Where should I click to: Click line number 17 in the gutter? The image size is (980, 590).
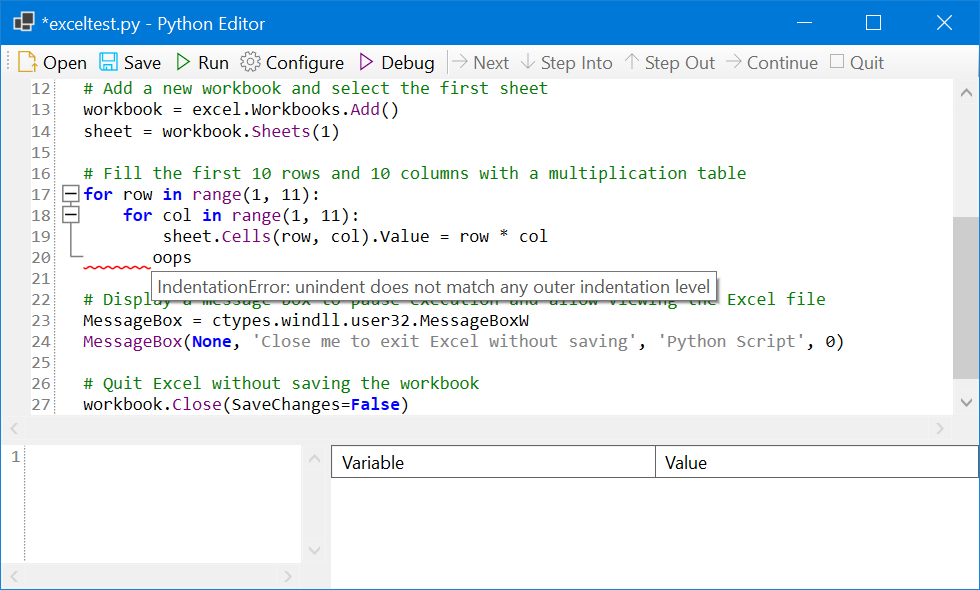tap(41, 194)
